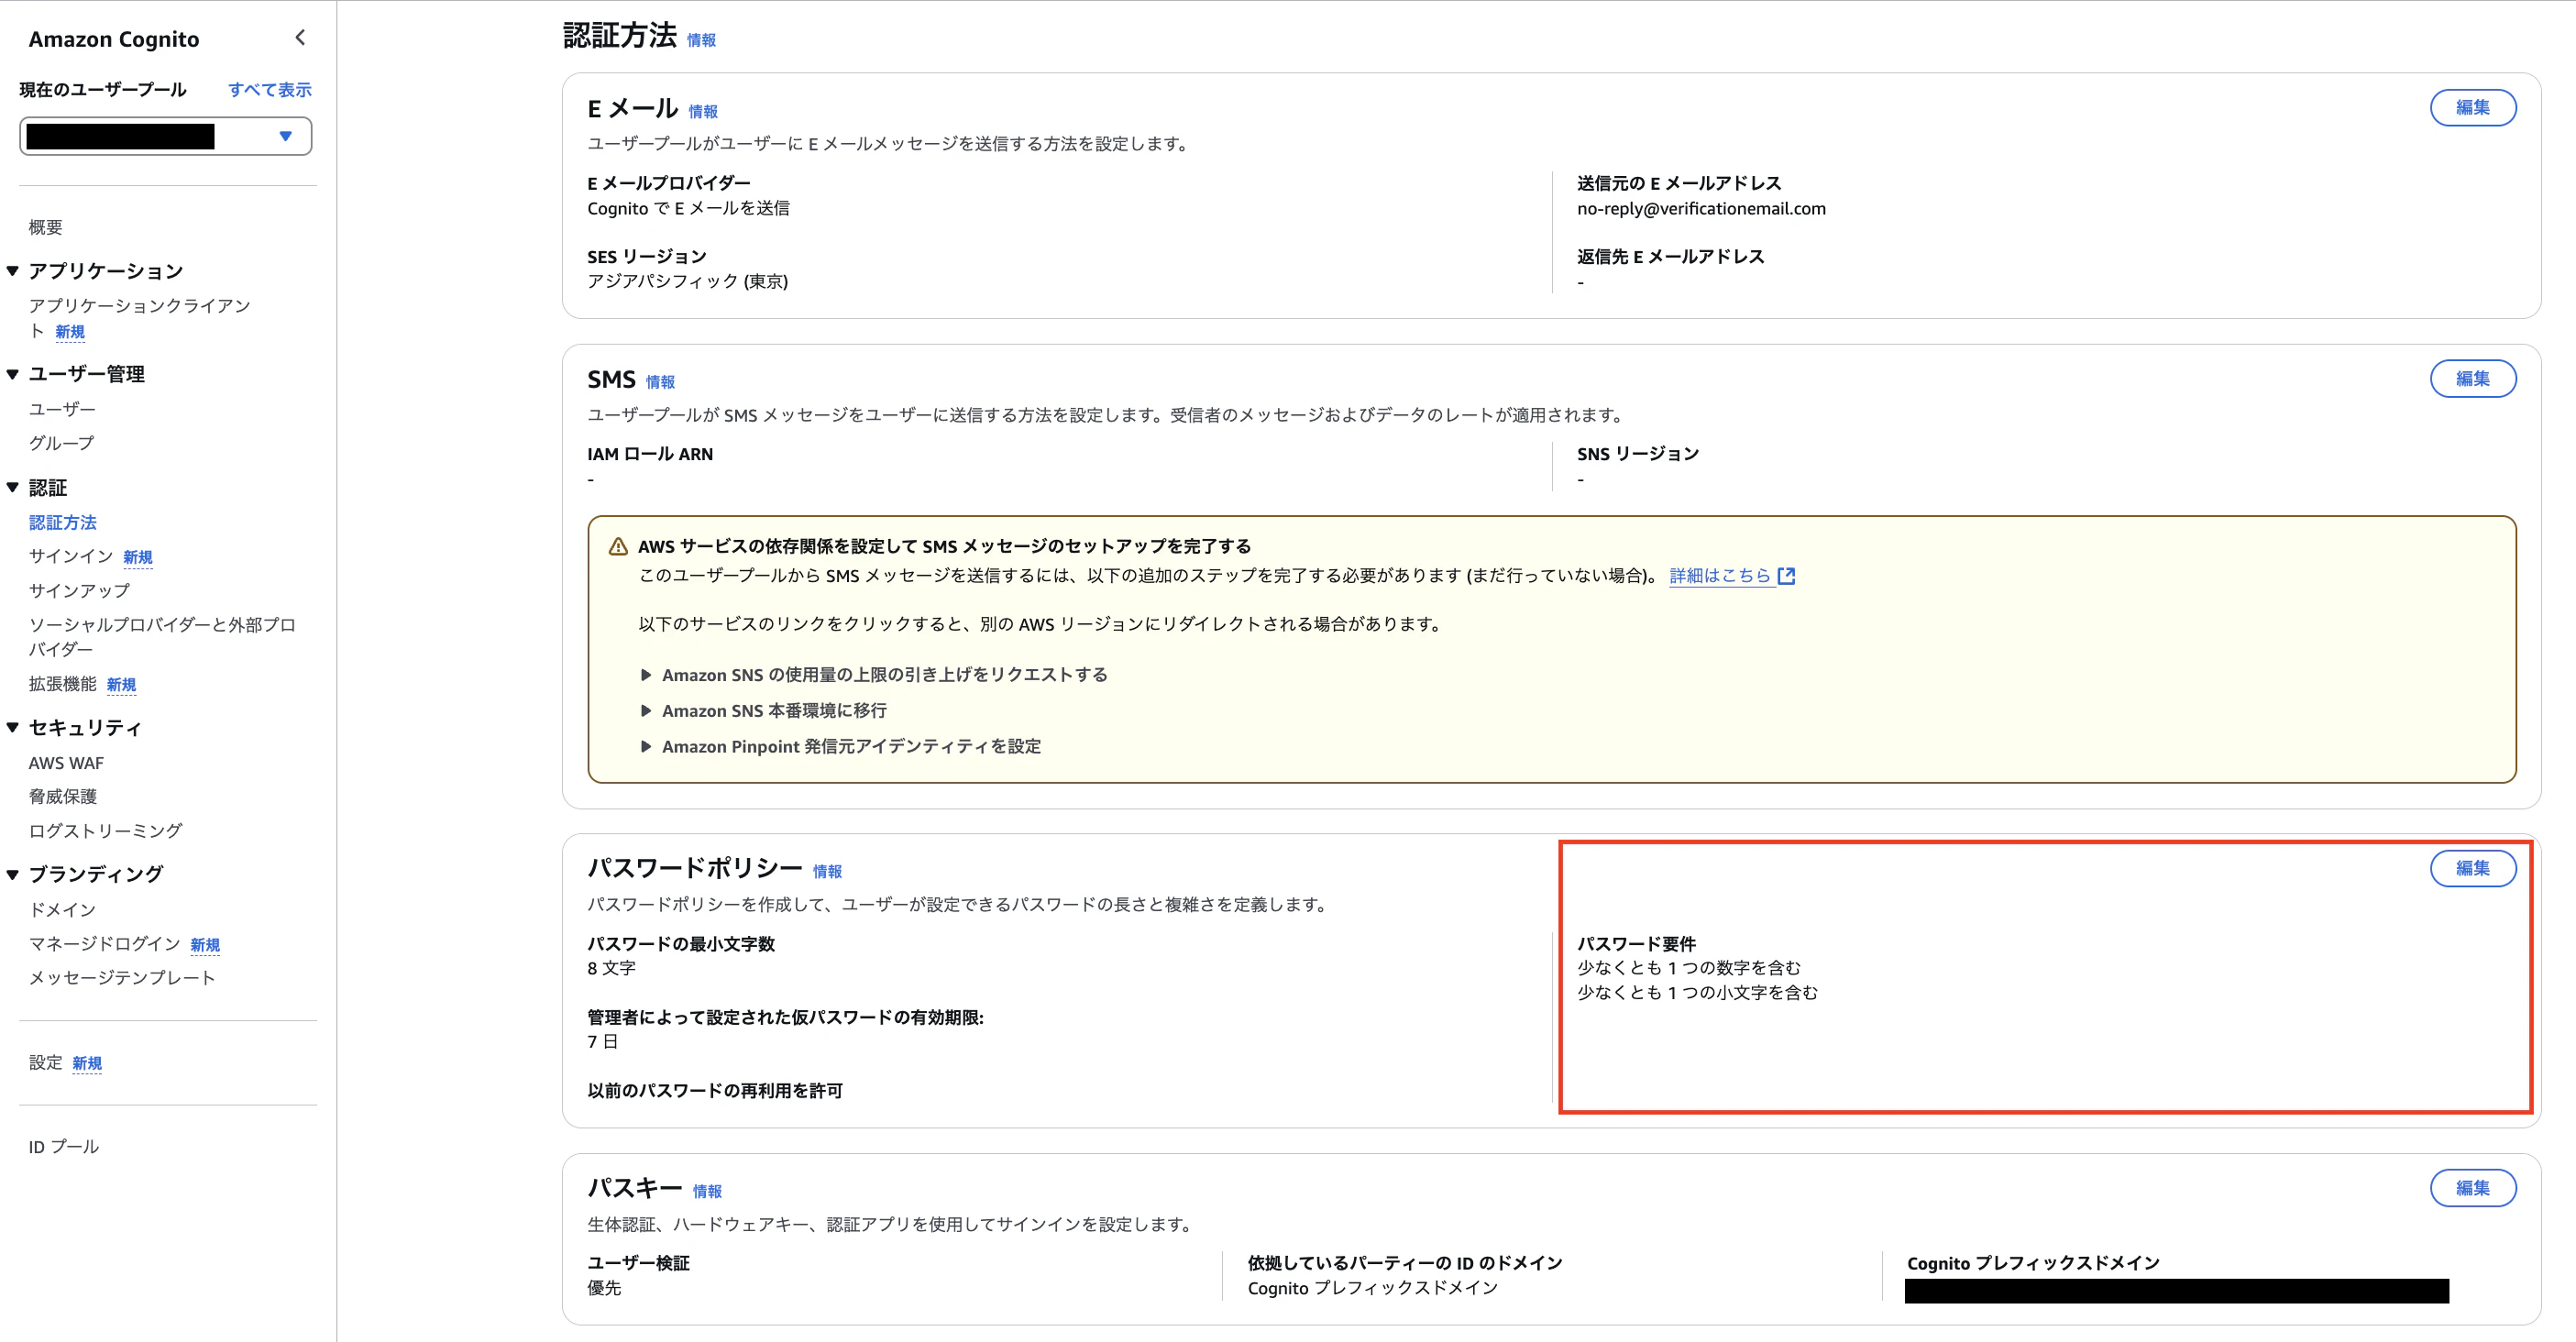This screenshot has width=2576, height=1342.
Task: Expand Amazon SNS の使用量の上限 request section
Action: 646,675
